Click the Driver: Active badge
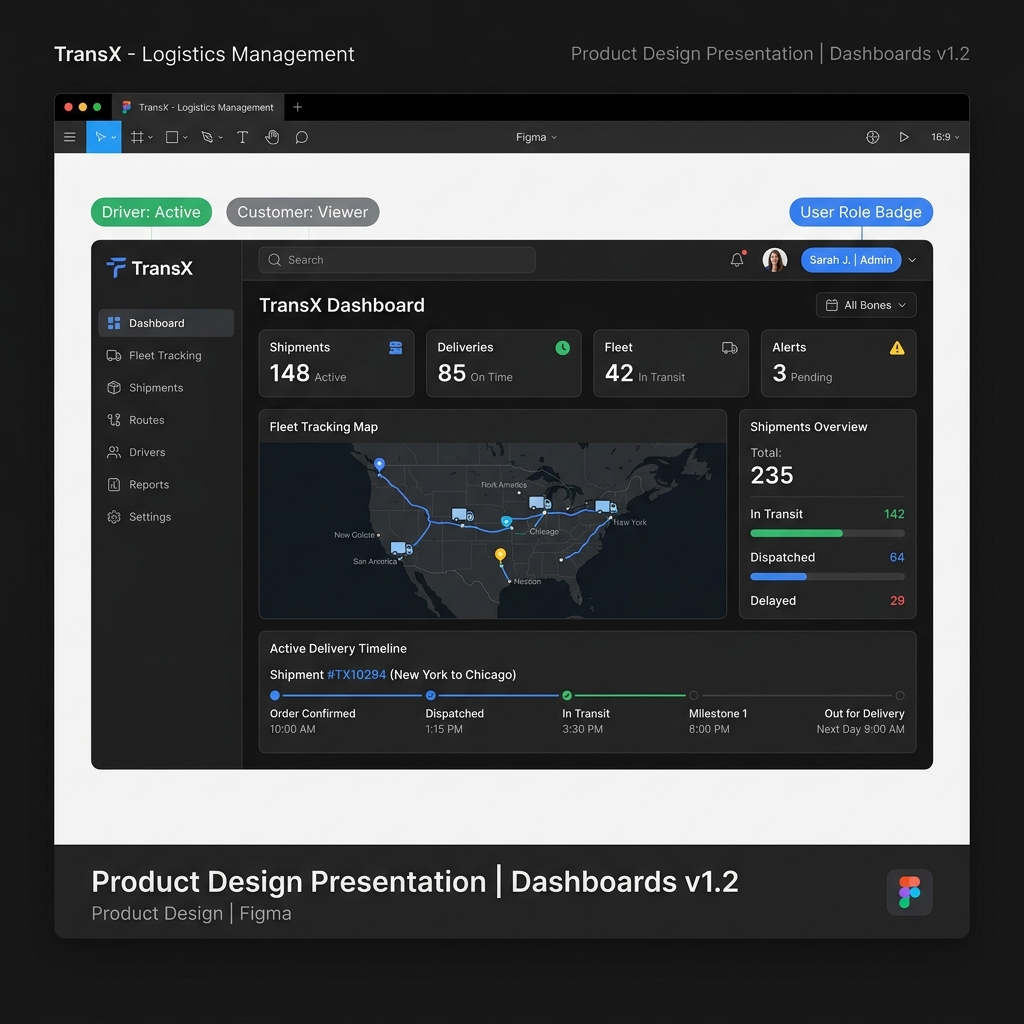 (152, 212)
